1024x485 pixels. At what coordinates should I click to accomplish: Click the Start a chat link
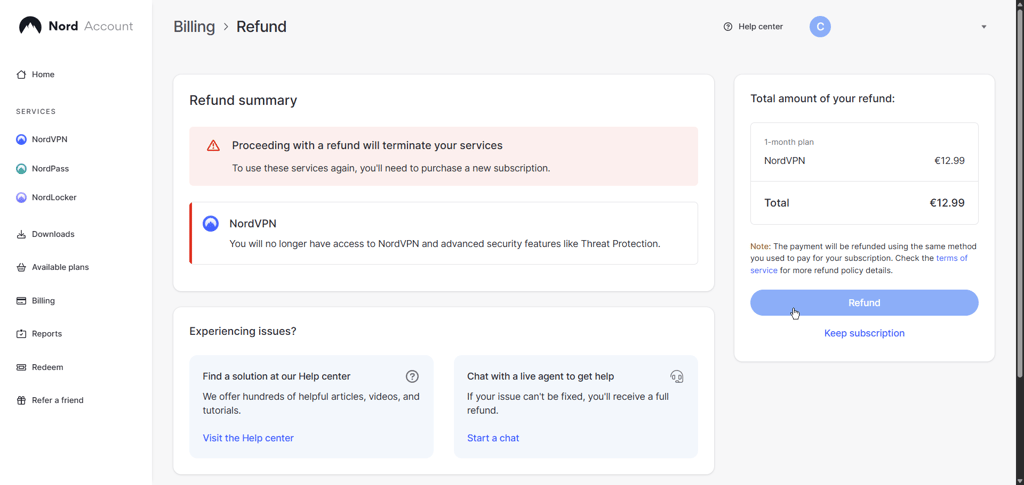493,438
